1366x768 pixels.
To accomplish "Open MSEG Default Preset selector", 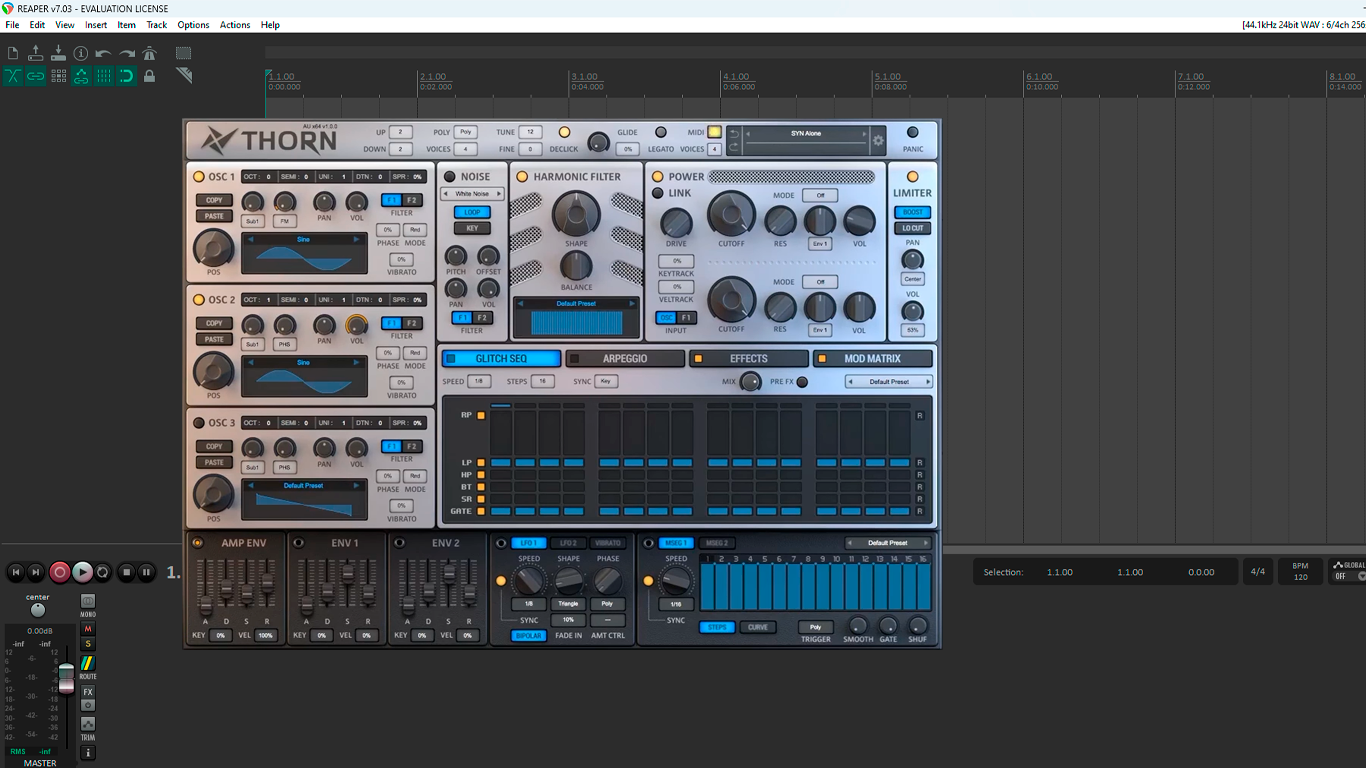I will (888, 543).
